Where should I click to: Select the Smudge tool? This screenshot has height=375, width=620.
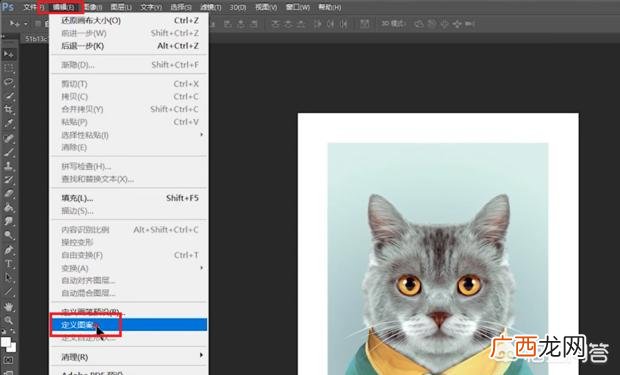coord(8,222)
